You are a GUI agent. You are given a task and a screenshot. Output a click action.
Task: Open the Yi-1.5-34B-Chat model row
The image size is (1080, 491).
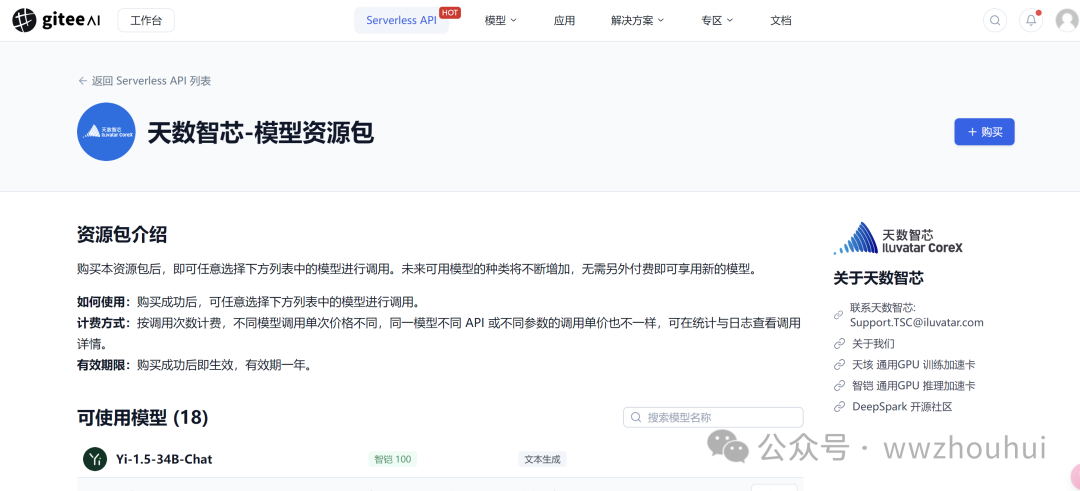[x=440, y=459]
